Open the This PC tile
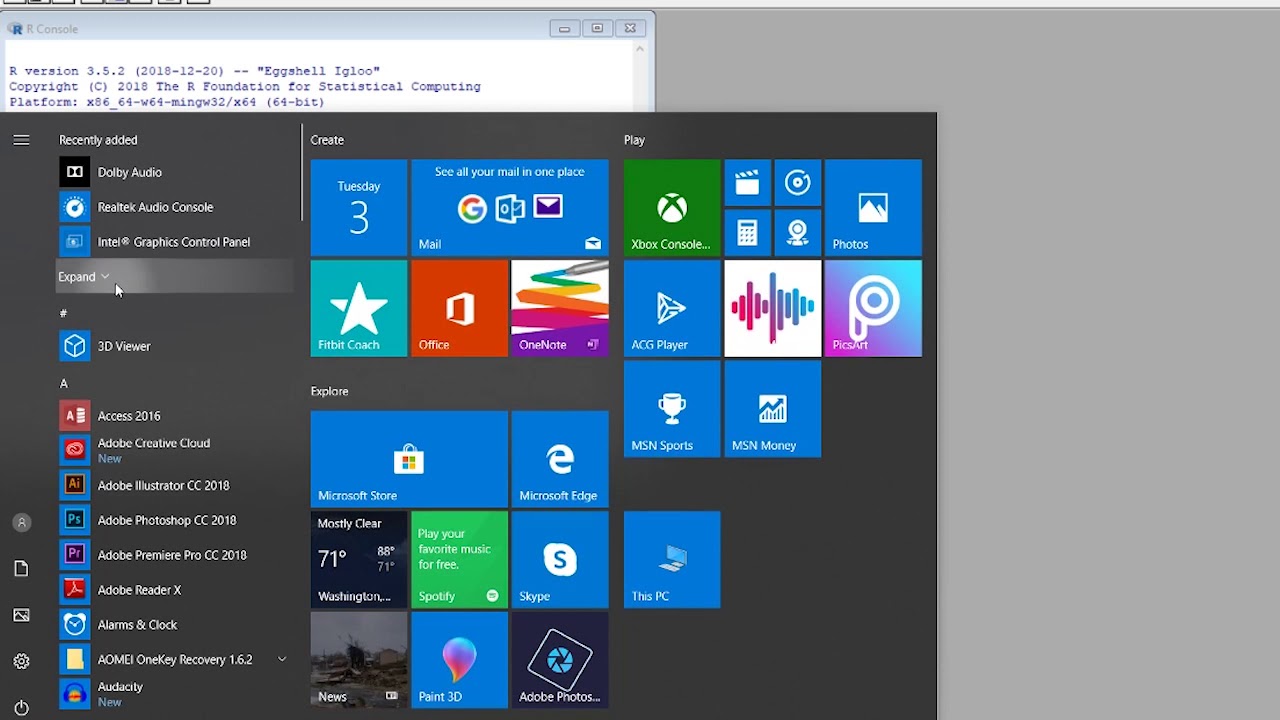 [x=672, y=560]
